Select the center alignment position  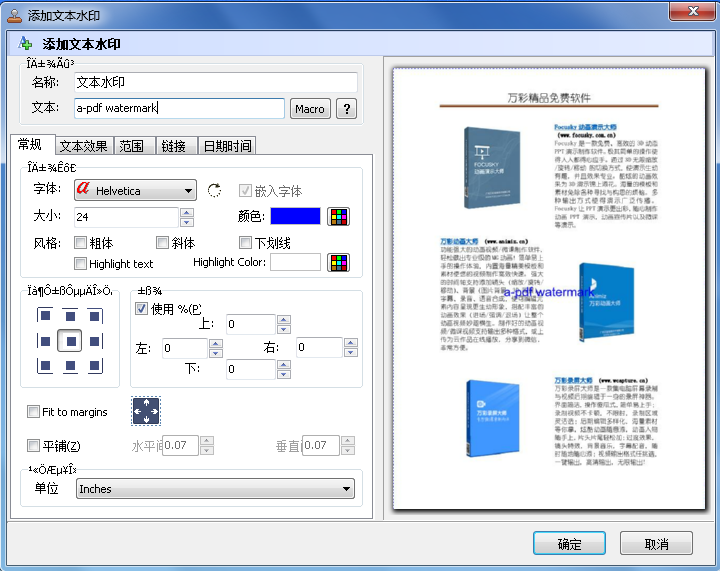tap(70, 341)
